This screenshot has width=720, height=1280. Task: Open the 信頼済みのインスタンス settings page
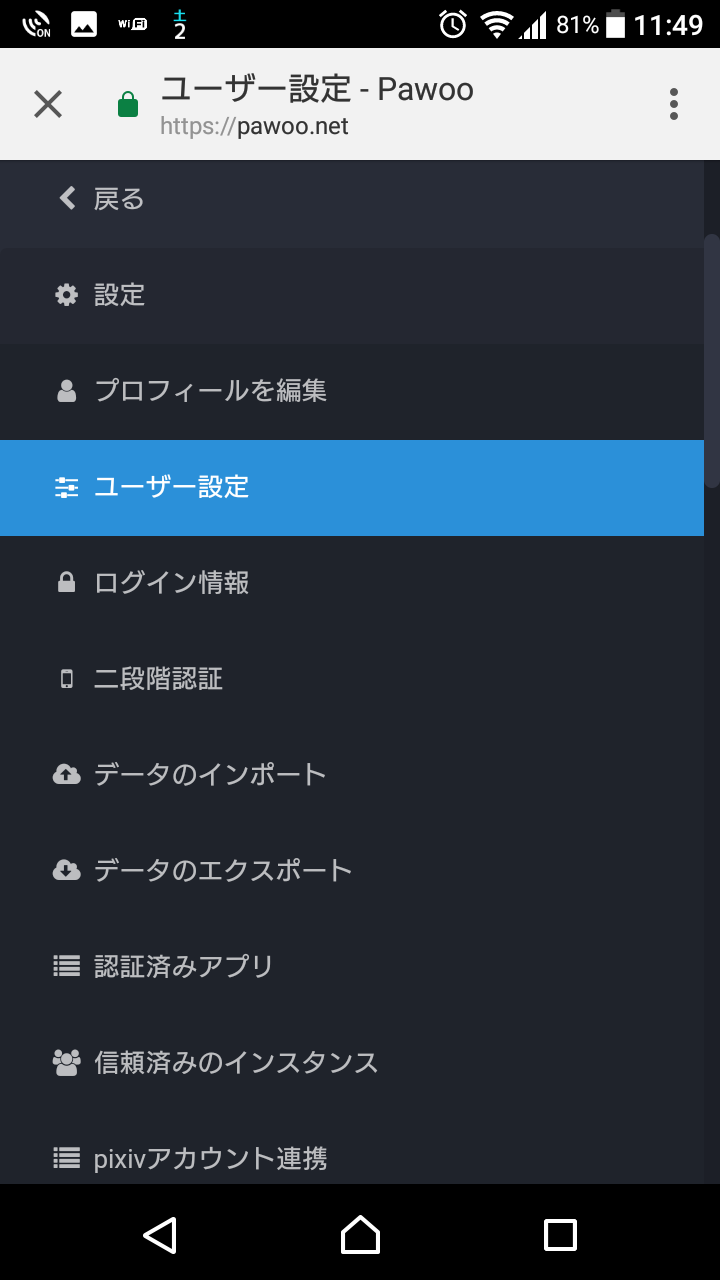tap(235, 1062)
